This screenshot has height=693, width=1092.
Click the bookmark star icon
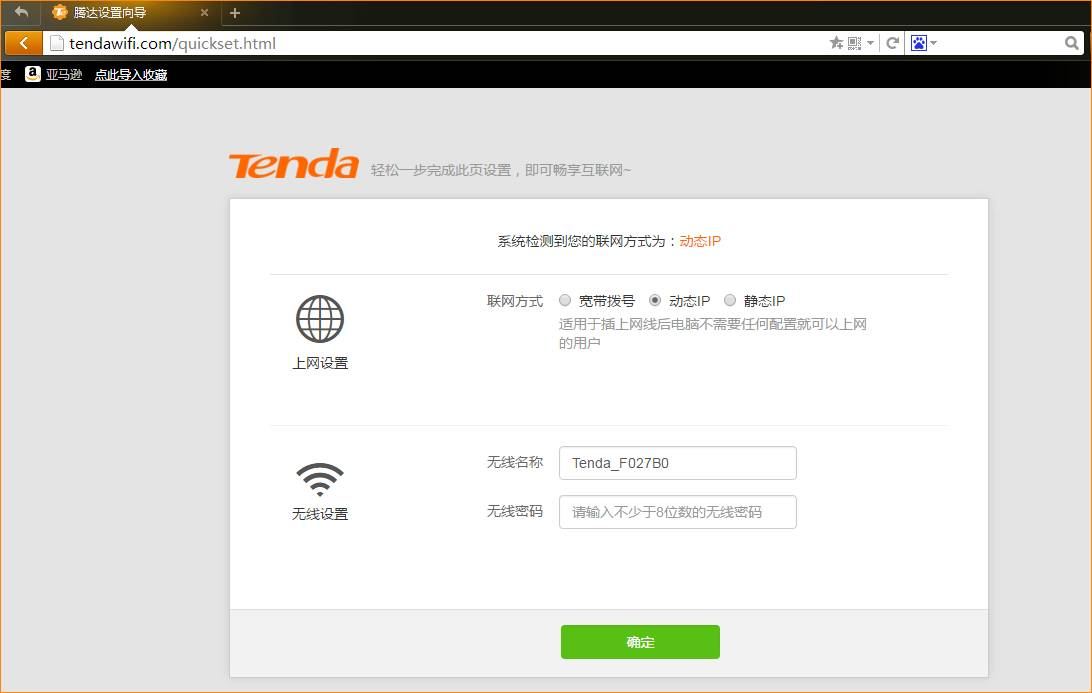click(x=836, y=43)
